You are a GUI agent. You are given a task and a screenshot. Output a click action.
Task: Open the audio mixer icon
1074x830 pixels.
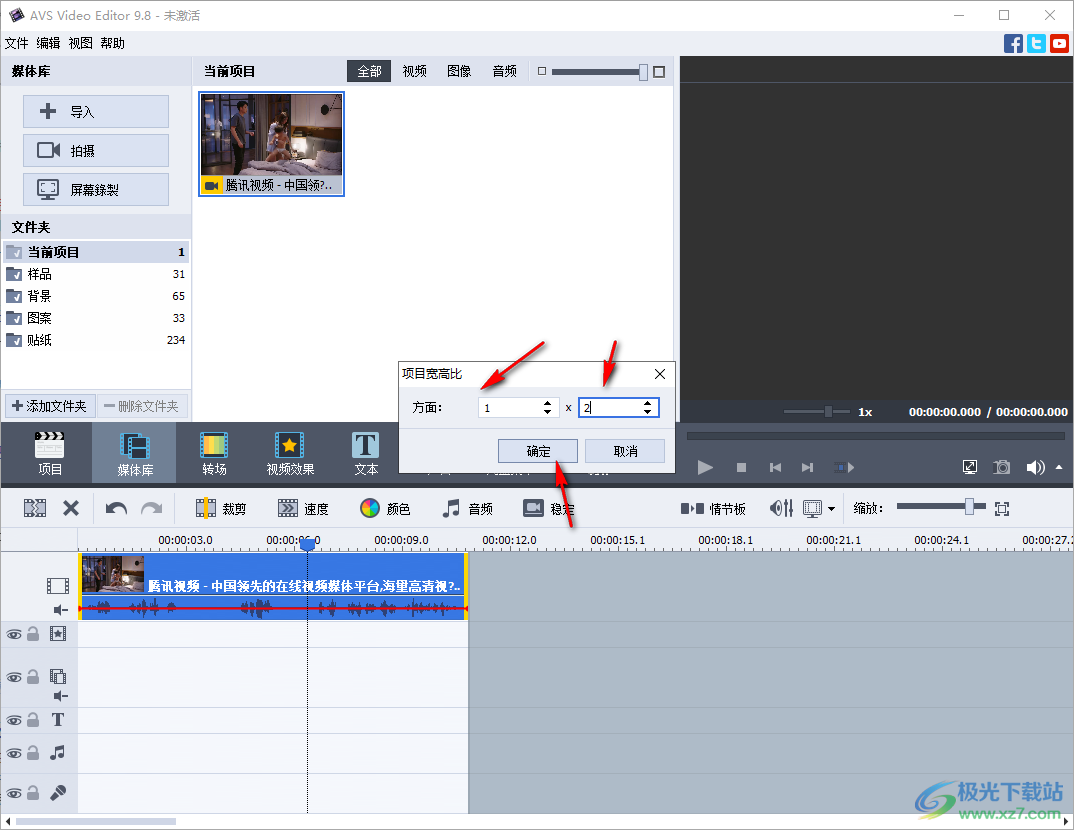781,508
